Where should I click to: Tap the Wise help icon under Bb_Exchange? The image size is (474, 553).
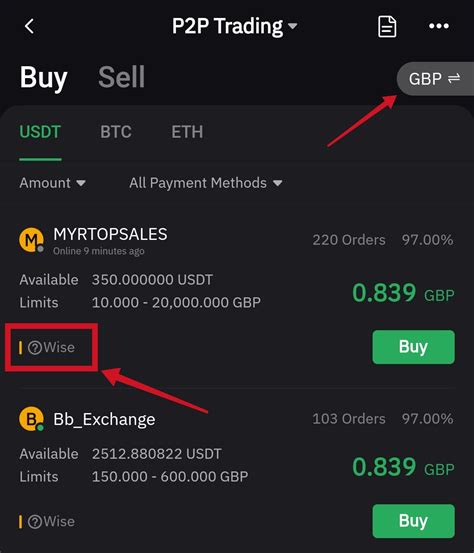35,522
